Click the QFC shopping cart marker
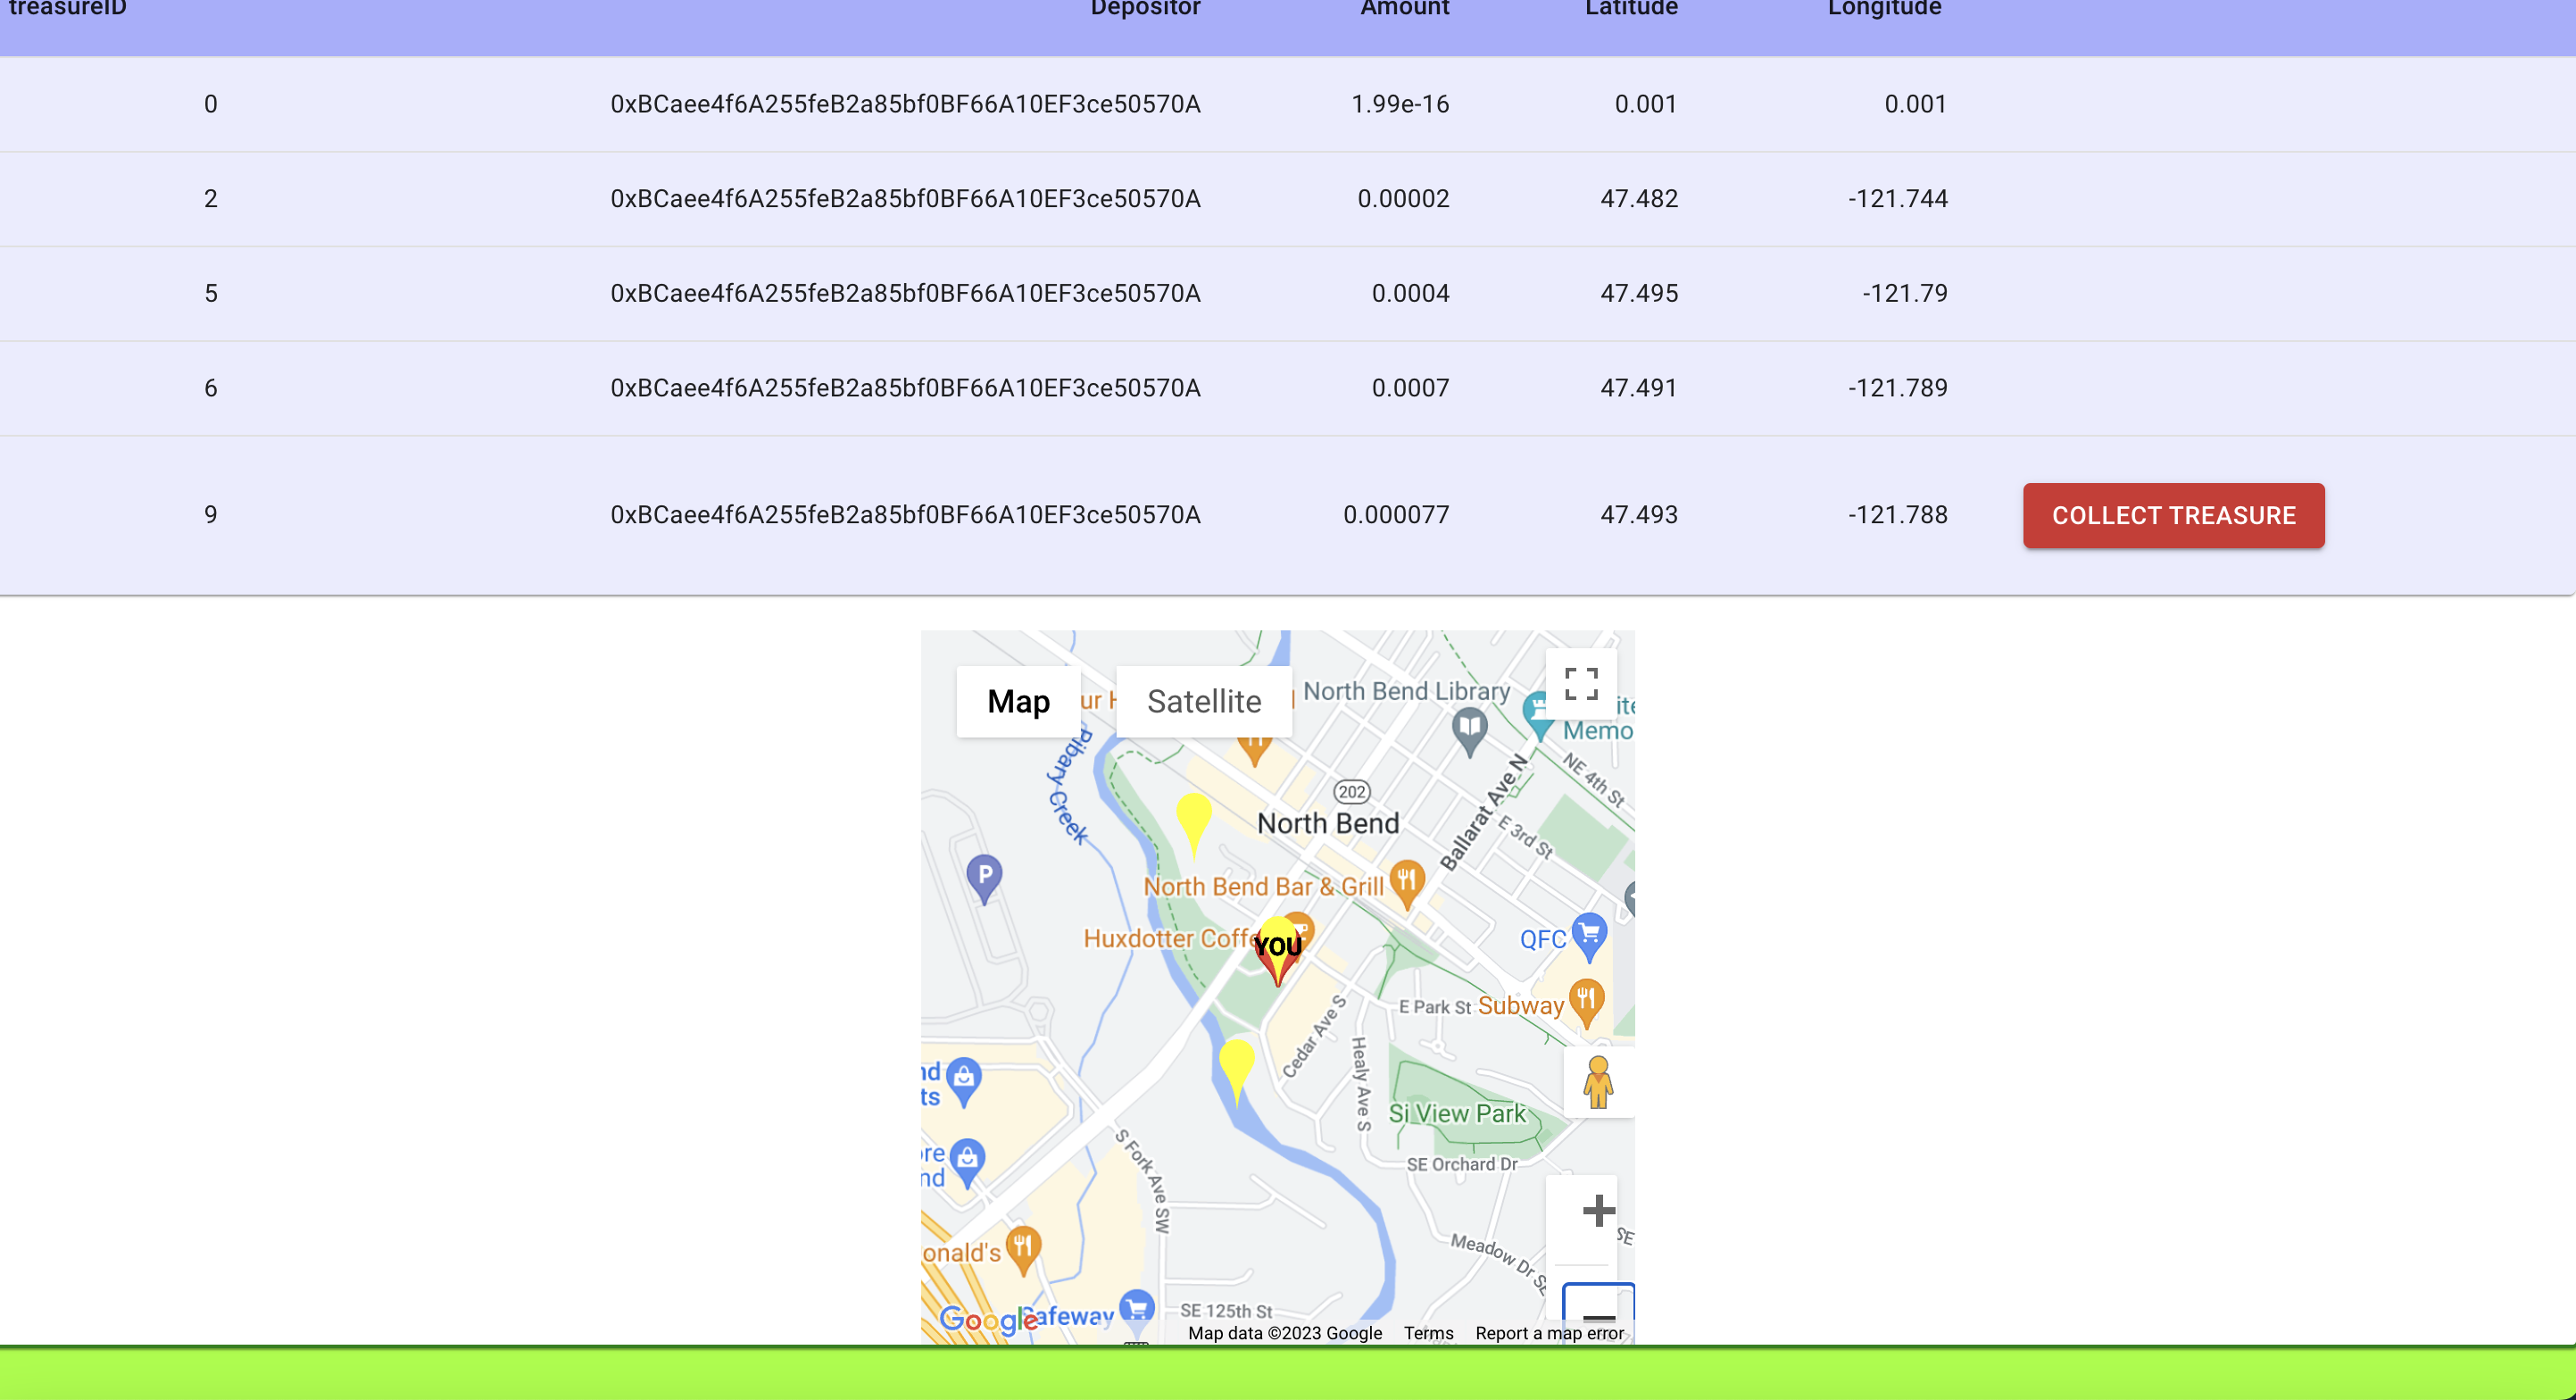Viewport: 2576px width, 1400px height. click(1588, 934)
